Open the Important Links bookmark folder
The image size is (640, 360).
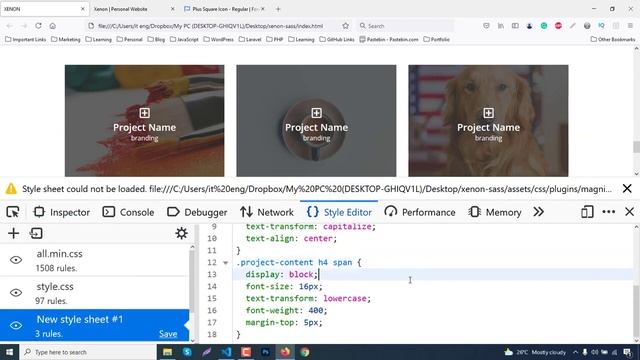[26, 40]
